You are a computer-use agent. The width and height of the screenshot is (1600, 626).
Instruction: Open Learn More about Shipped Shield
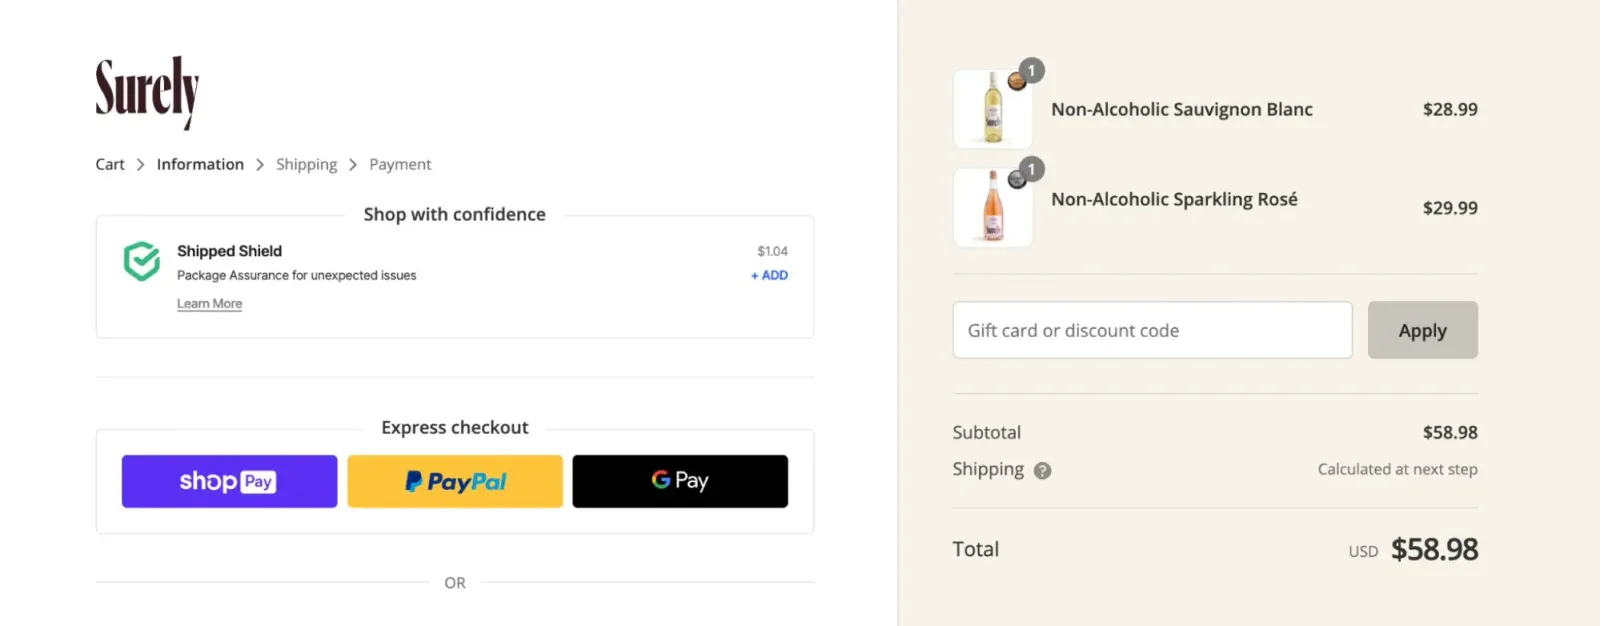(209, 304)
